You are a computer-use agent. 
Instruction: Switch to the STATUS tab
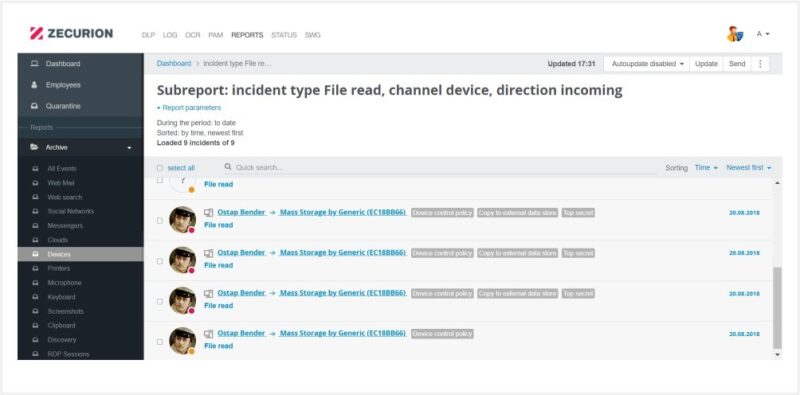tap(284, 35)
